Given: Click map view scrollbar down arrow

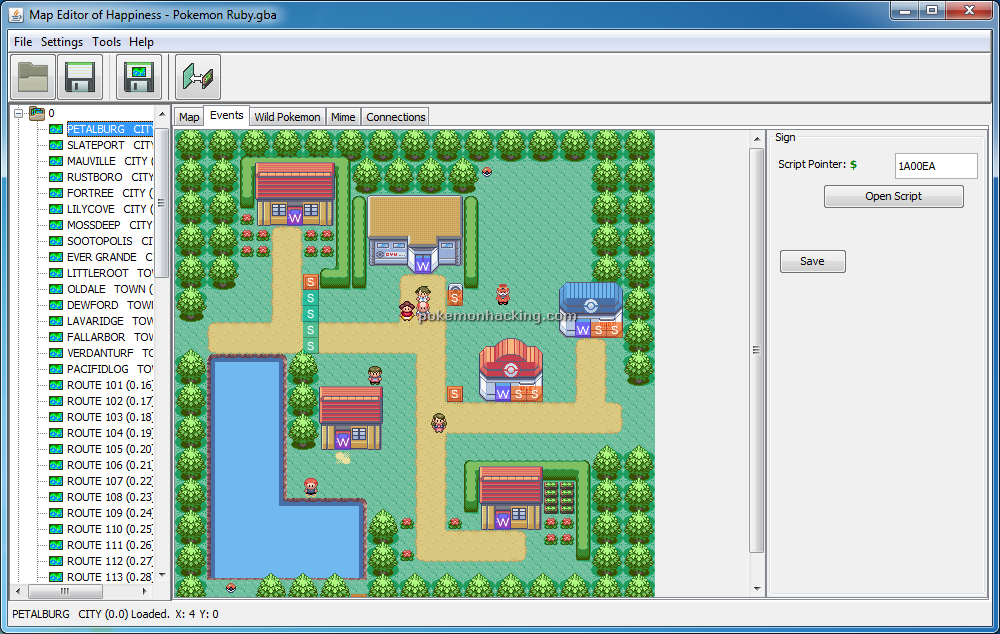Looking at the screenshot, I should click(756, 589).
